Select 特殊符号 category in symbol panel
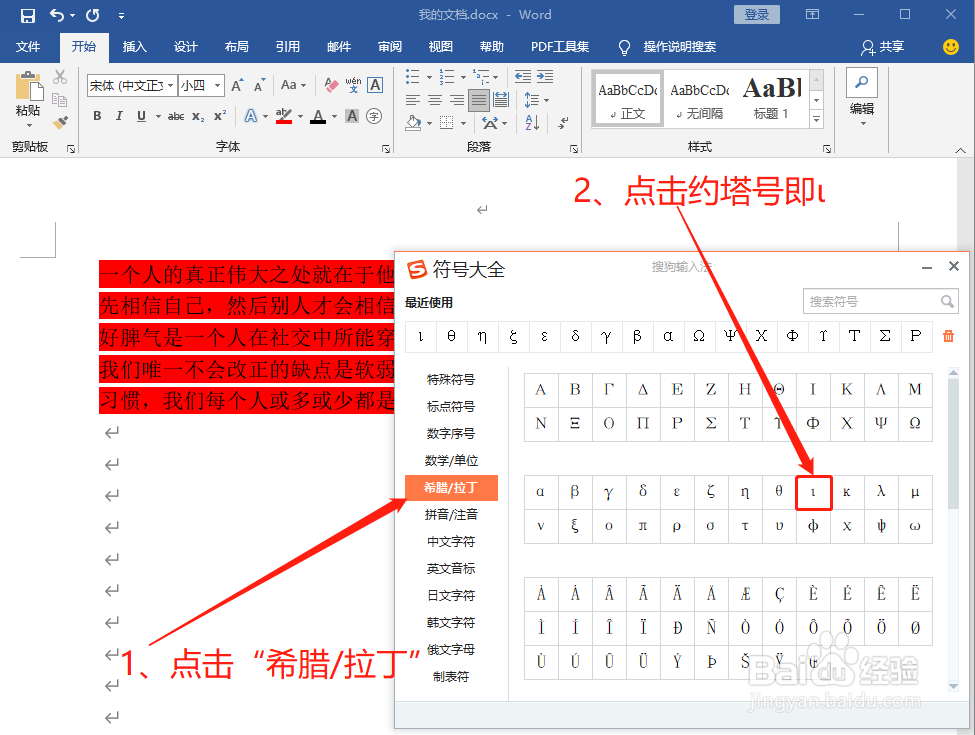This screenshot has height=735, width=975. [451, 379]
